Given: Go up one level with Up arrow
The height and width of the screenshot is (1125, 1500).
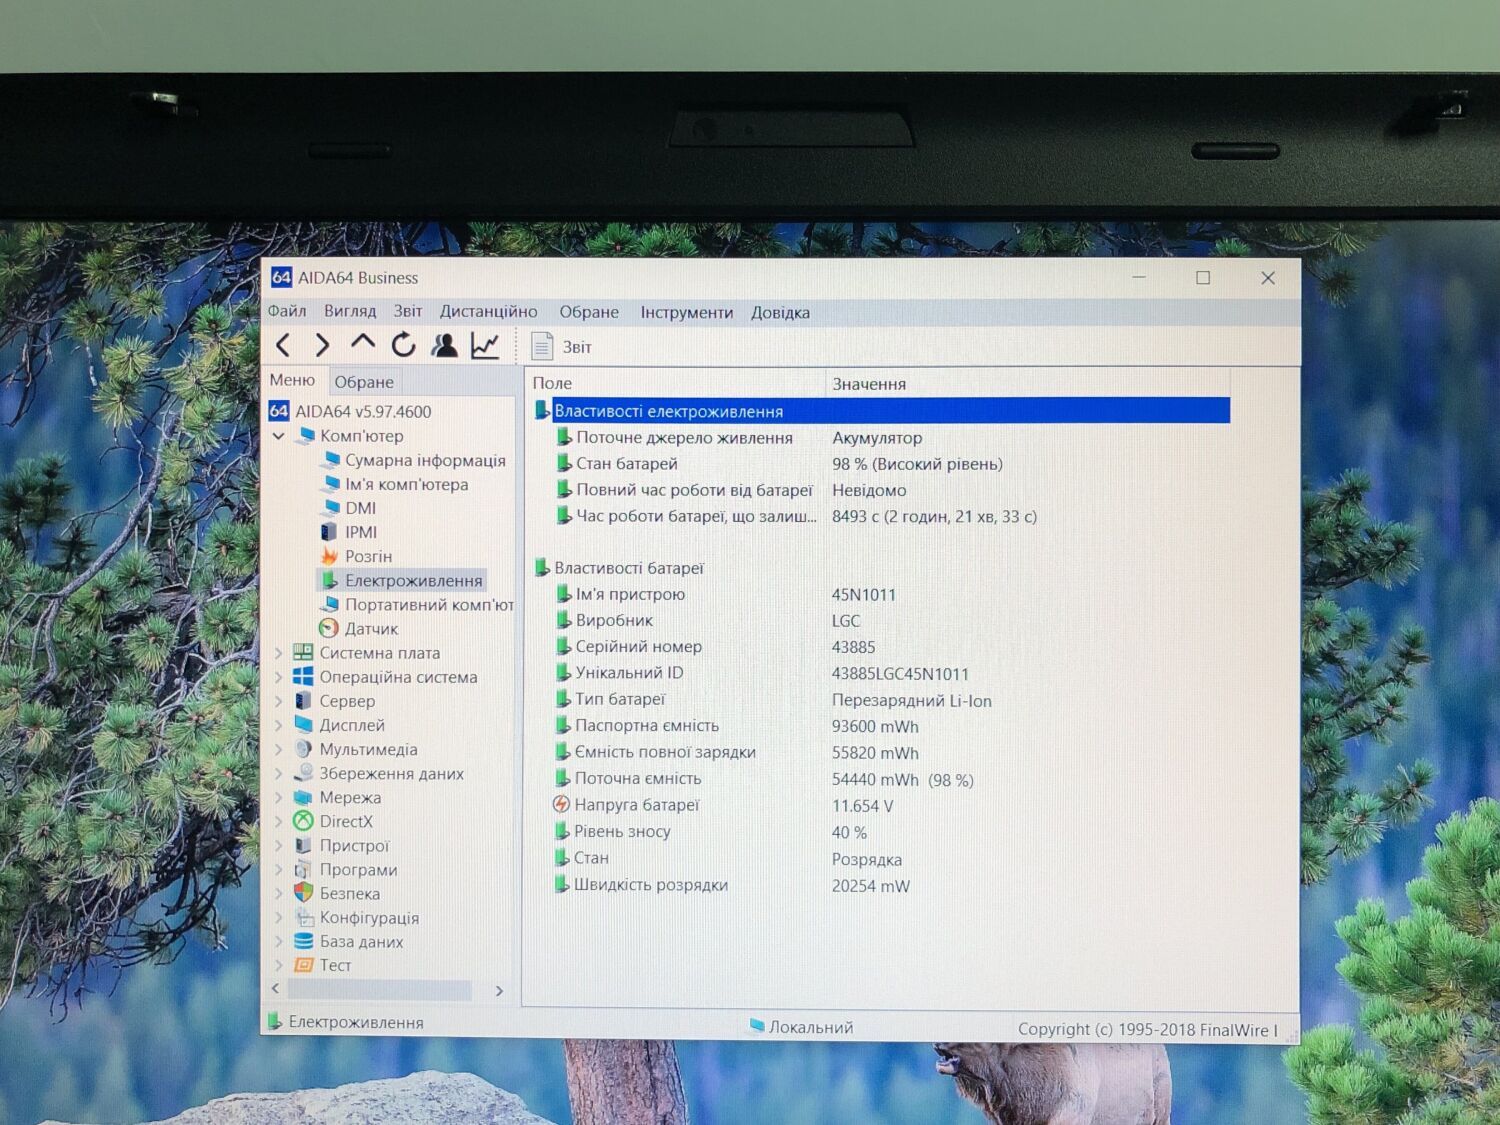Looking at the screenshot, I should (x=362, y=344).
